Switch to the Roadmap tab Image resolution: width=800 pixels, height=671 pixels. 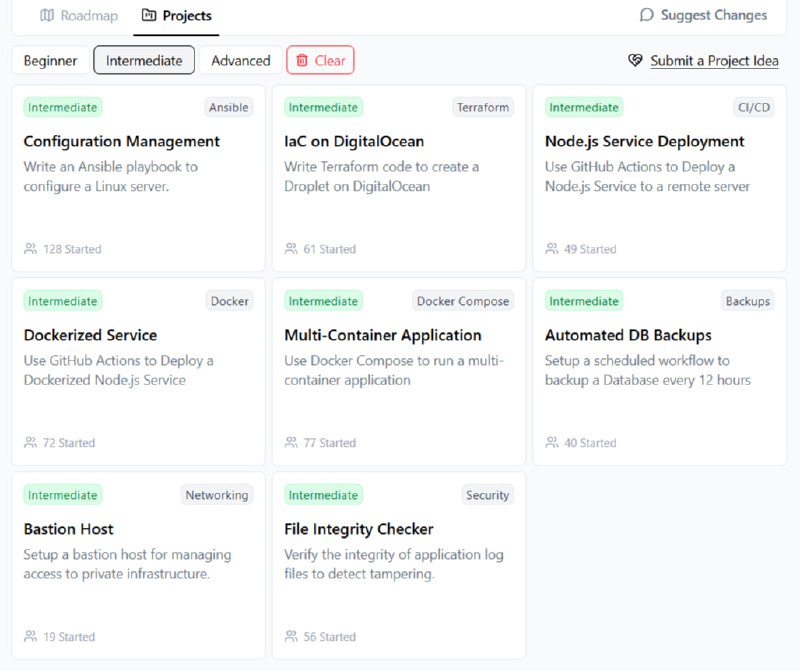pyautogui.click(x=79, y=16)
